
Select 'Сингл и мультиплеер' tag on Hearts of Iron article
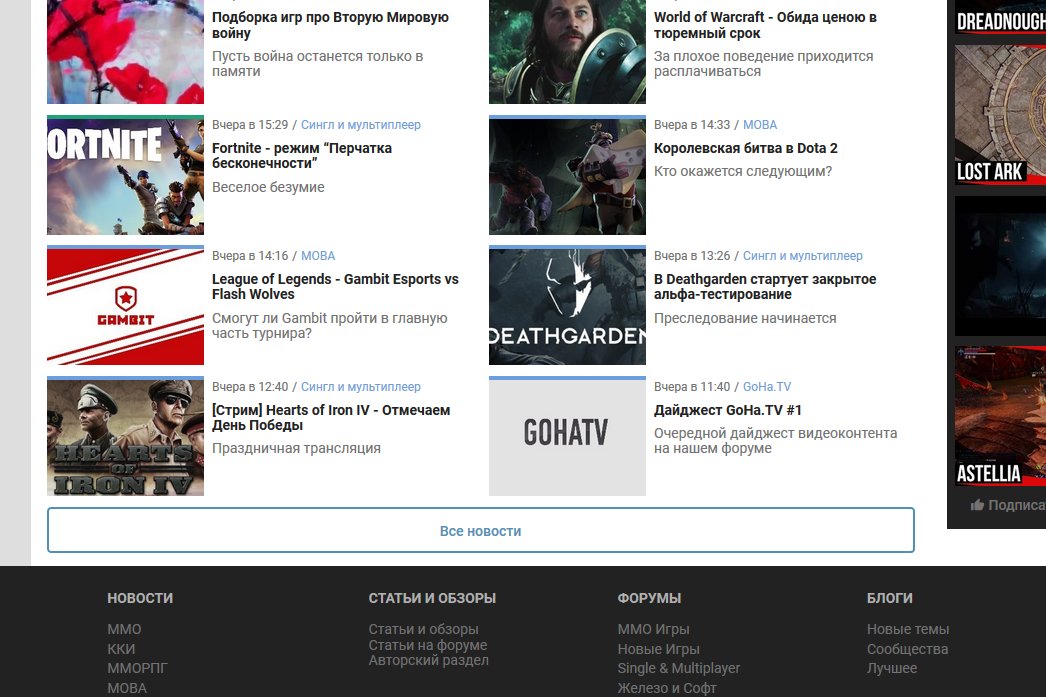(361, 386)
